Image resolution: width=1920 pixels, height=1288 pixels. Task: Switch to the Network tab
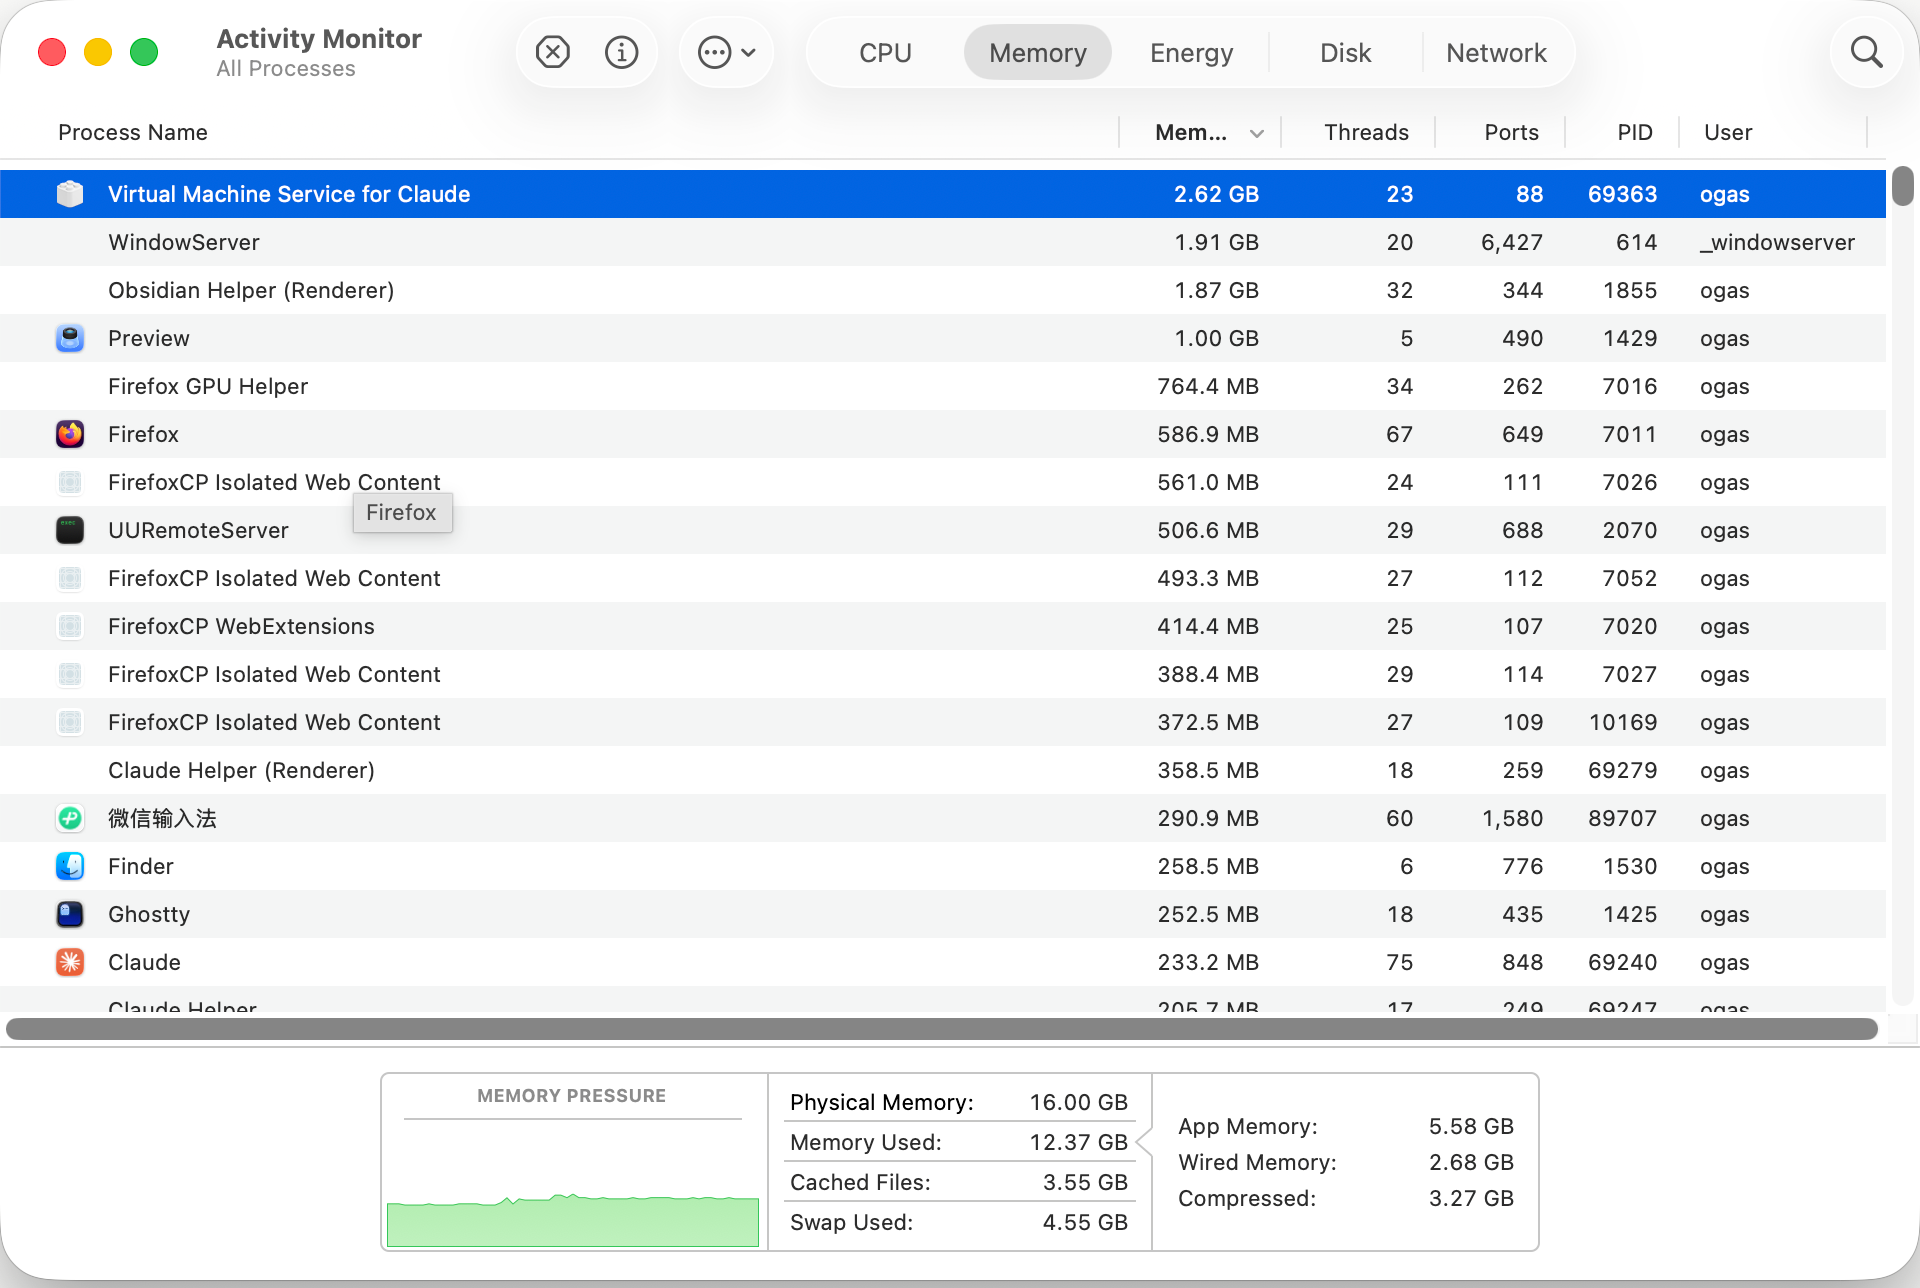pos(1496,53)
